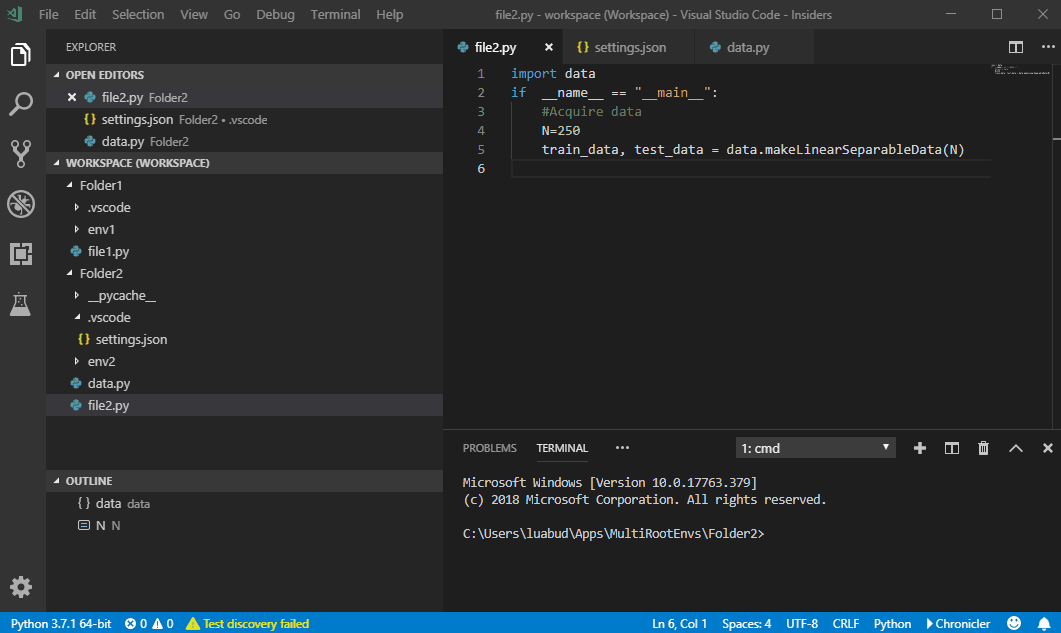This screenshot has height=633, width=1061.
Task: Open the editor More Actions menu
Action: pyautogui.click(x=1048, y=47)
